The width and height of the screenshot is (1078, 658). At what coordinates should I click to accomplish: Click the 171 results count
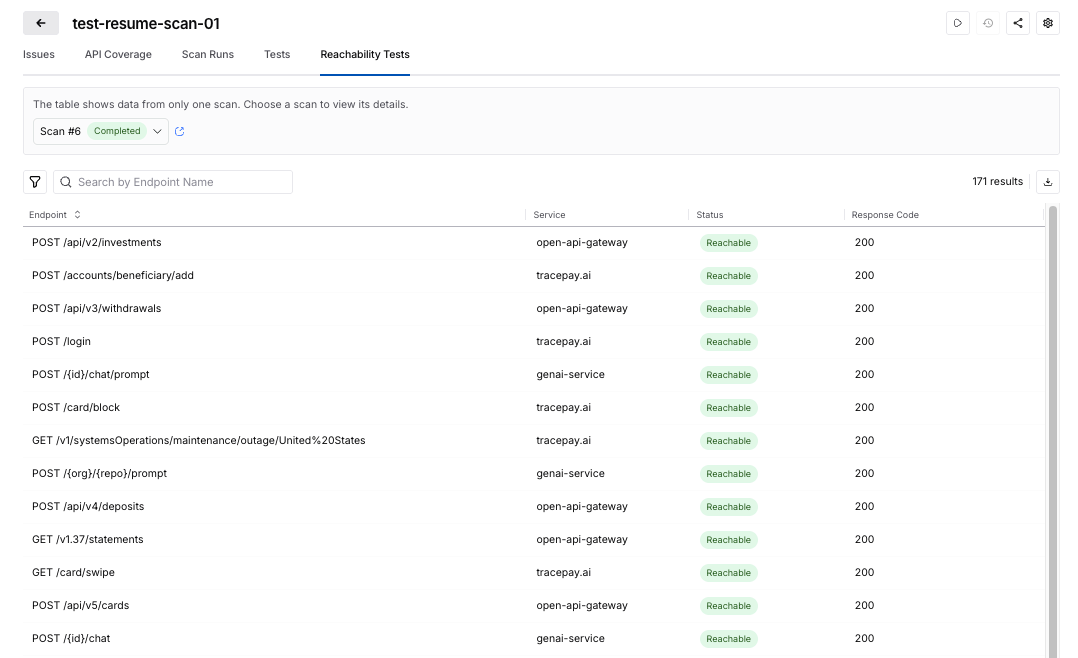tap(998, 182)
